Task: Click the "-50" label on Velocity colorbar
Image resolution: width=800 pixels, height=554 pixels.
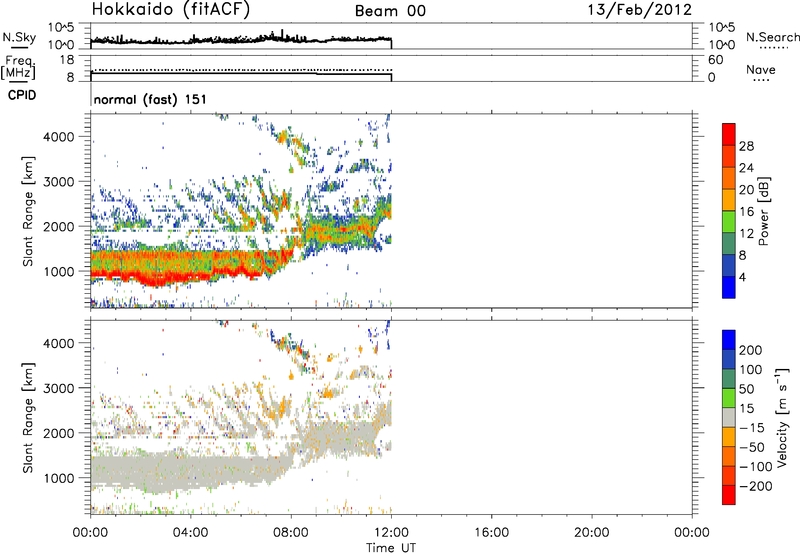Action: 752,447
